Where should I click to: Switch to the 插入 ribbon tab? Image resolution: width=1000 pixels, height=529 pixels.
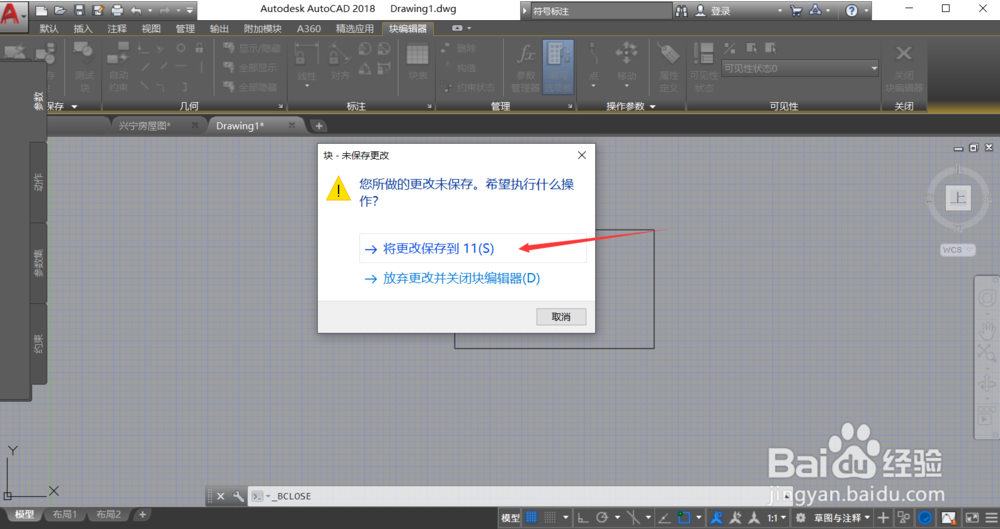83,29
